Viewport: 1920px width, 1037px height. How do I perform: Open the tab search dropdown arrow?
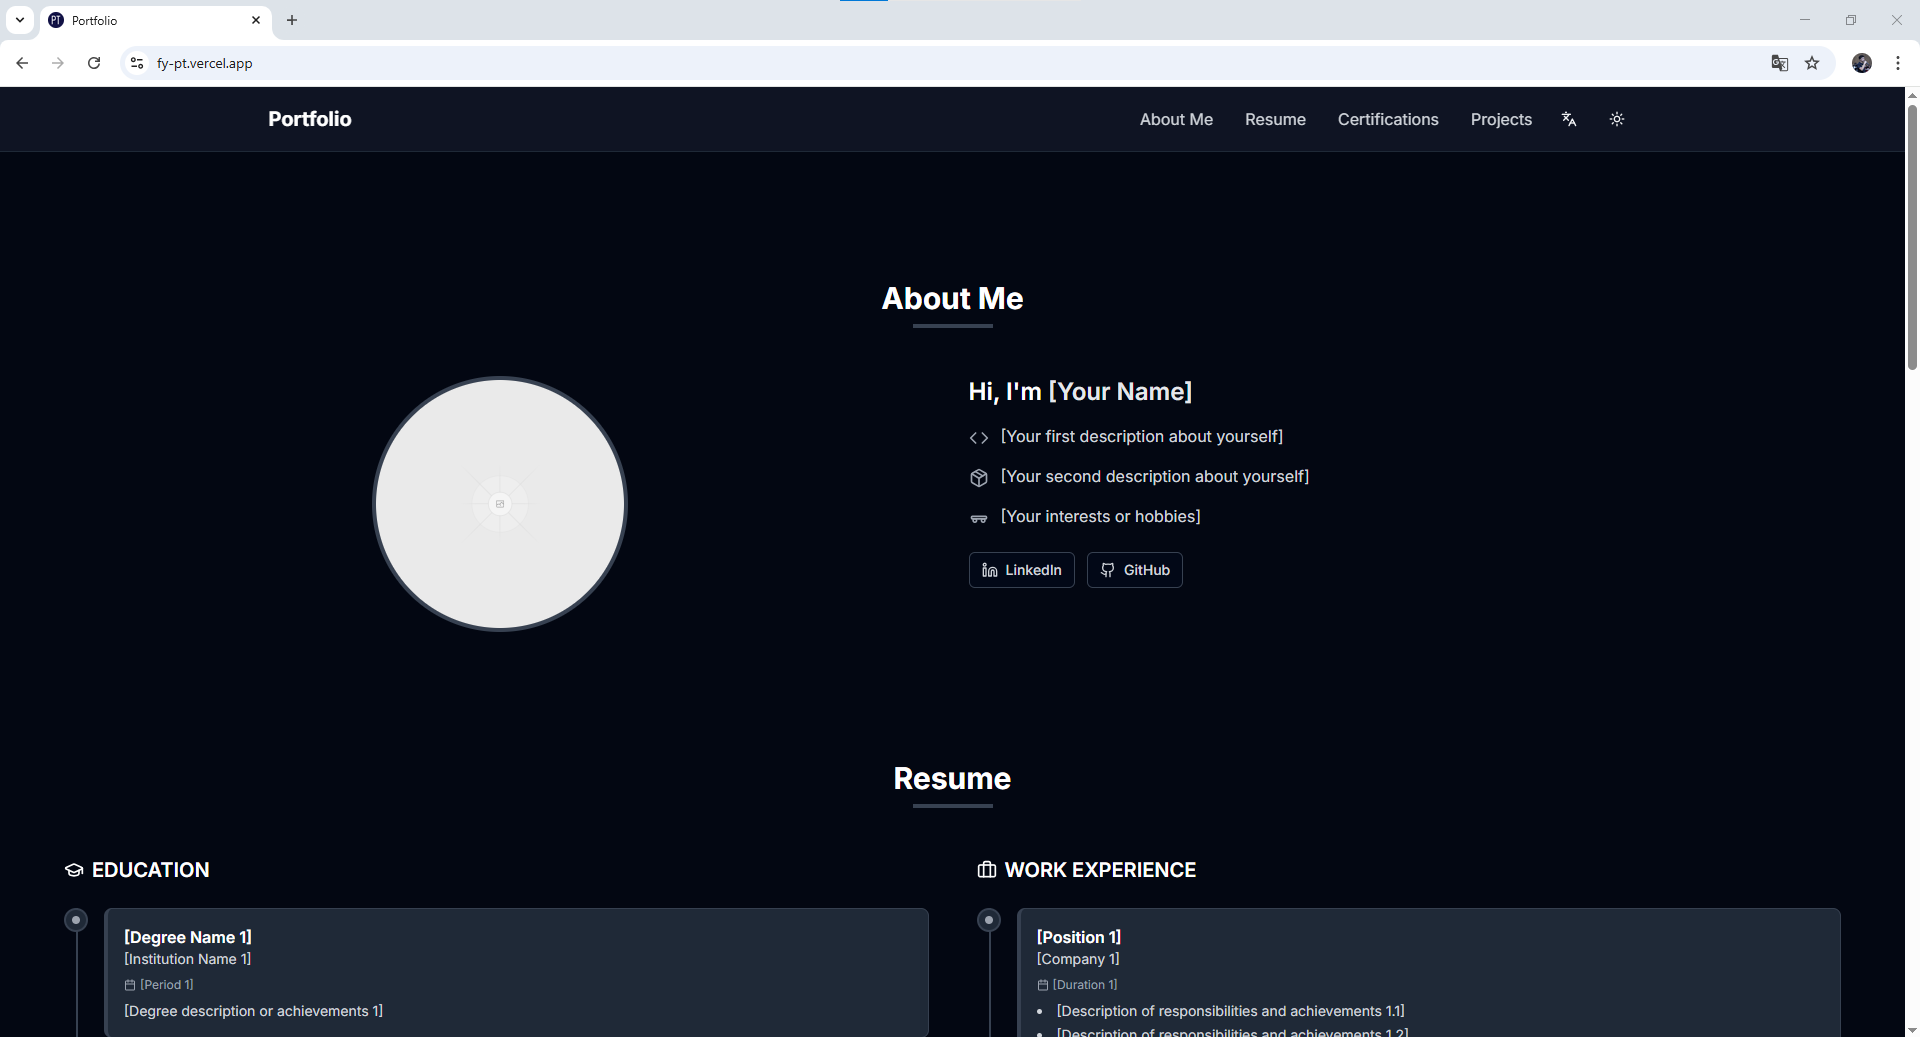point(20,20)
